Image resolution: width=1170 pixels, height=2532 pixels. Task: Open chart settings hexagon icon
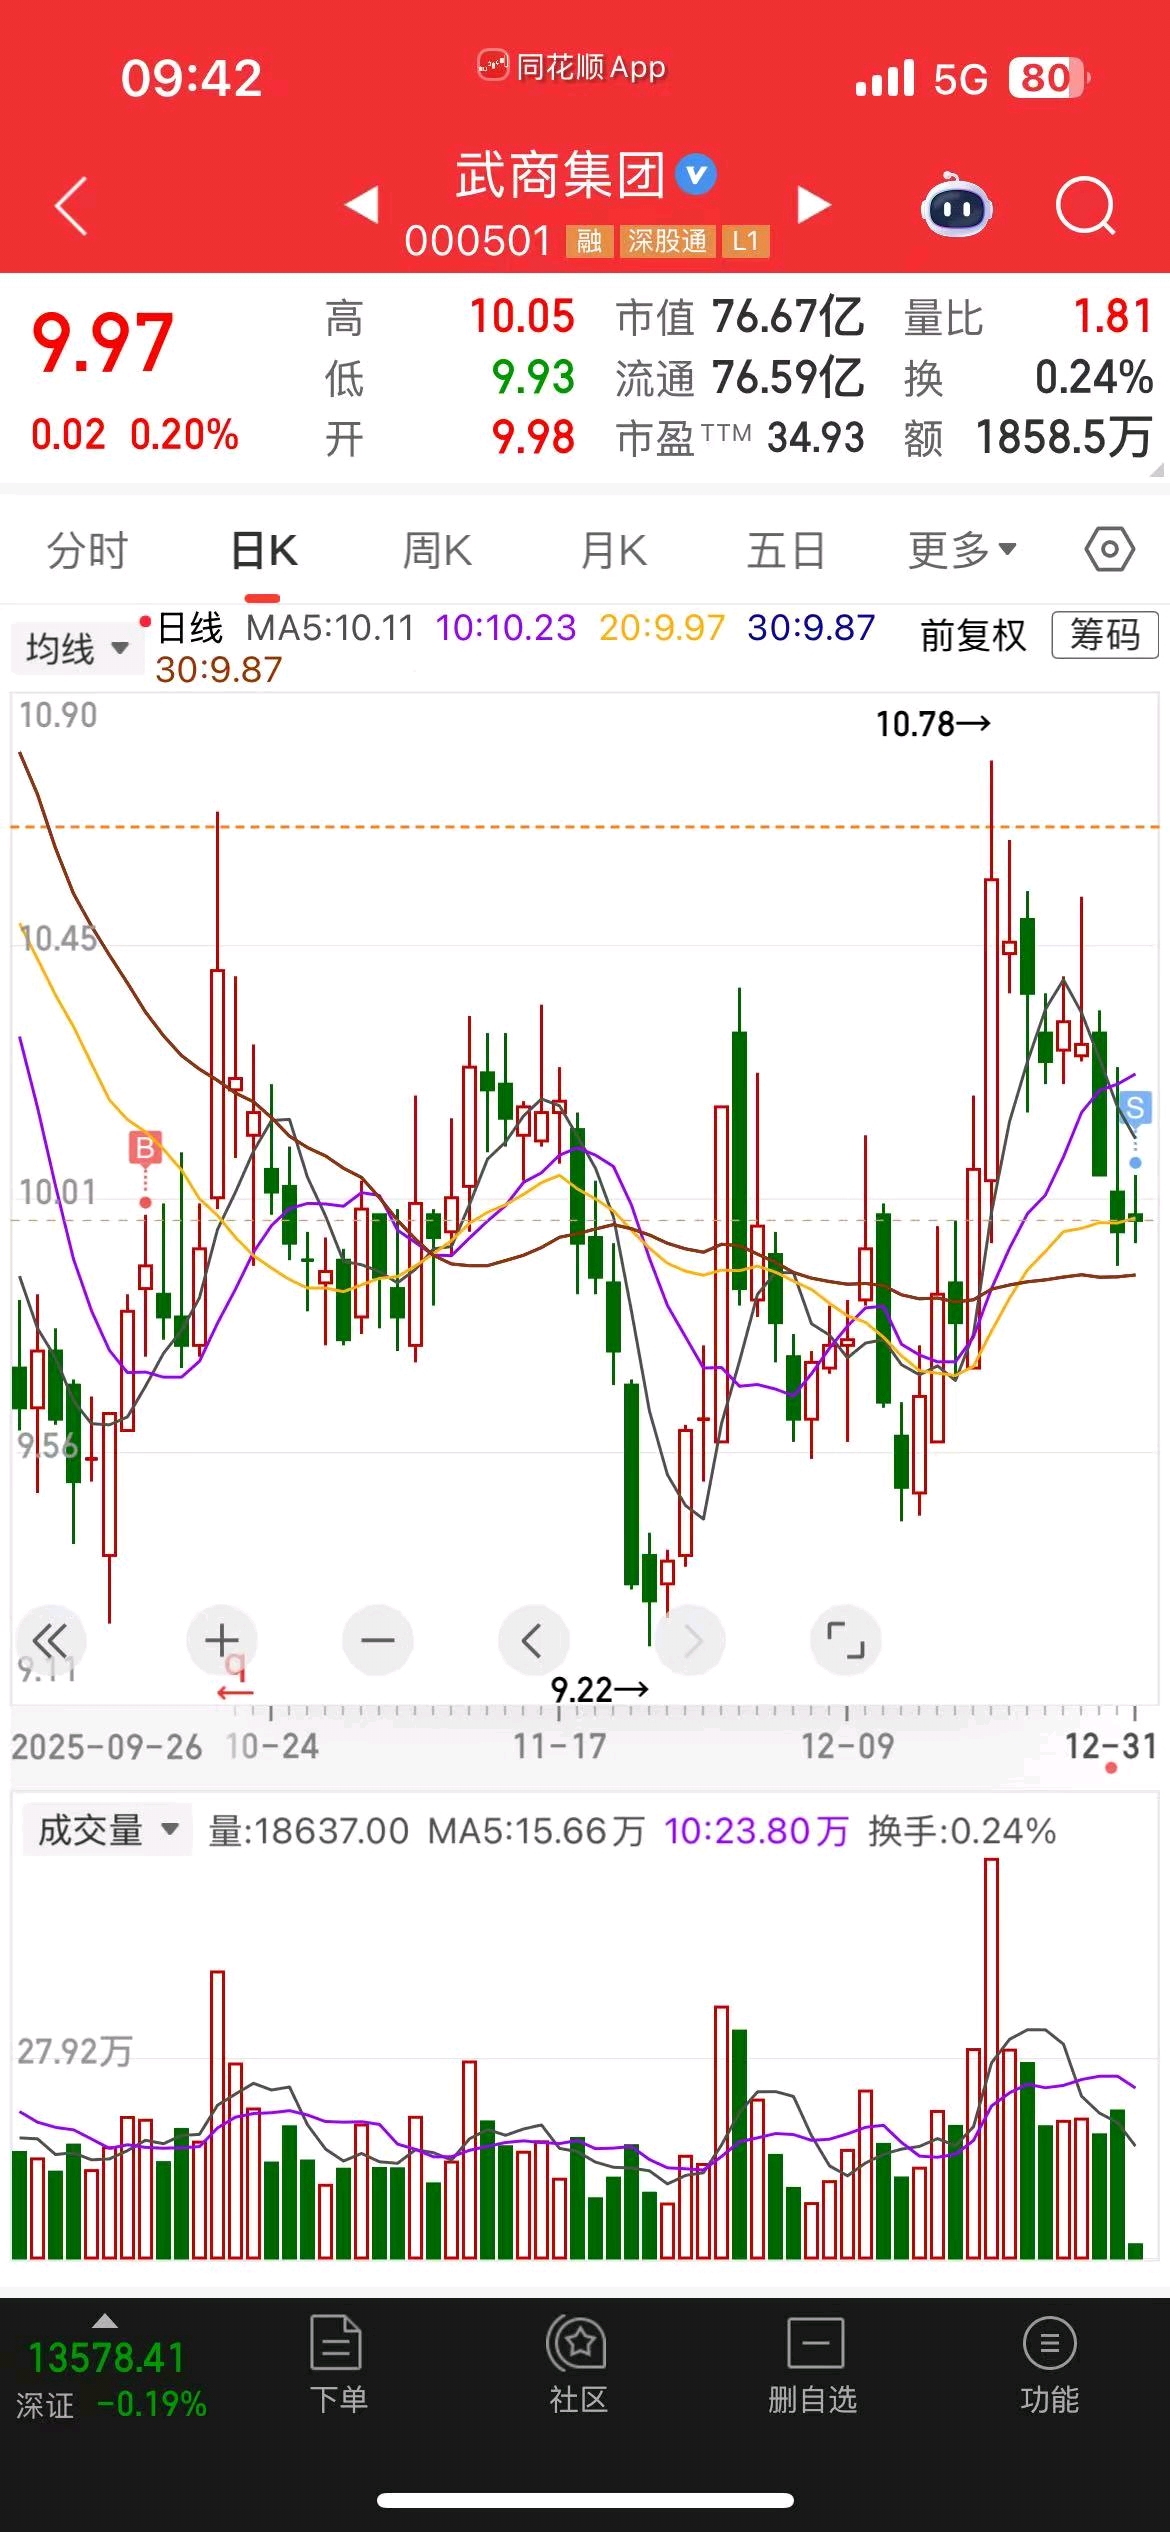click(x=1109, y=550)
